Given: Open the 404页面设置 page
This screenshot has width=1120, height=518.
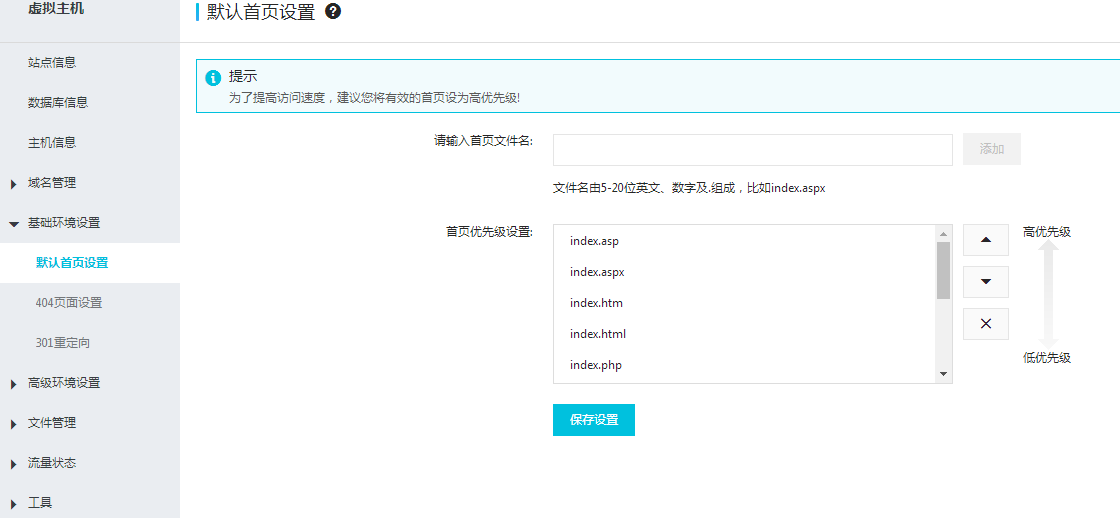Looking at the screenshot, I should (69, 303).
